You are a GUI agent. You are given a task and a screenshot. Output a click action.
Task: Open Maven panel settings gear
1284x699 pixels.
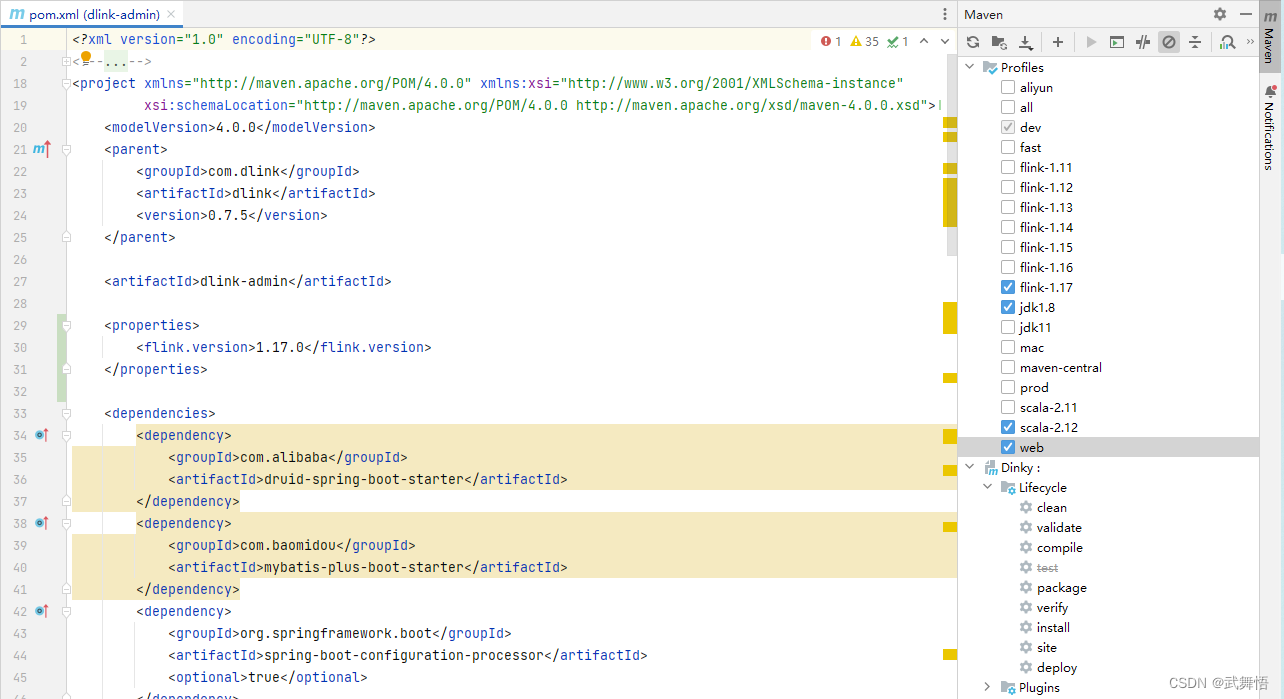[1219, 14]
